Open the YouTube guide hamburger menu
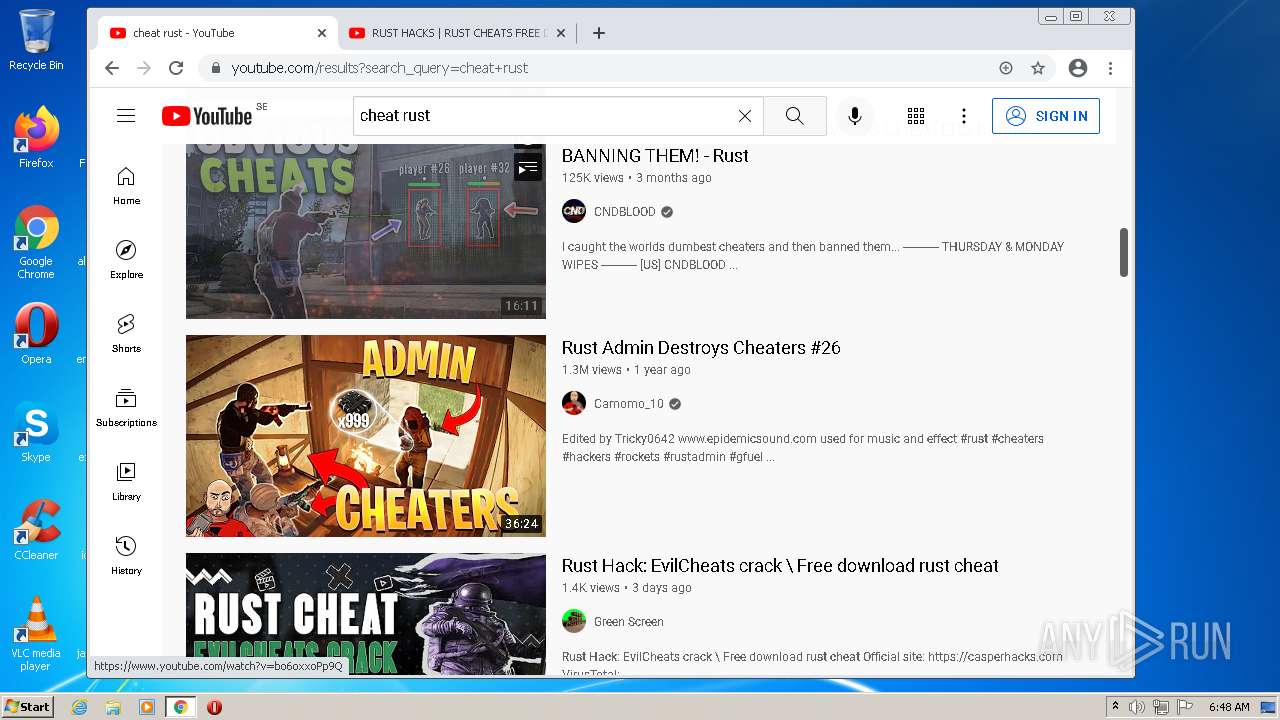Viewport: 1280px width, 720px height. point(126,116)
